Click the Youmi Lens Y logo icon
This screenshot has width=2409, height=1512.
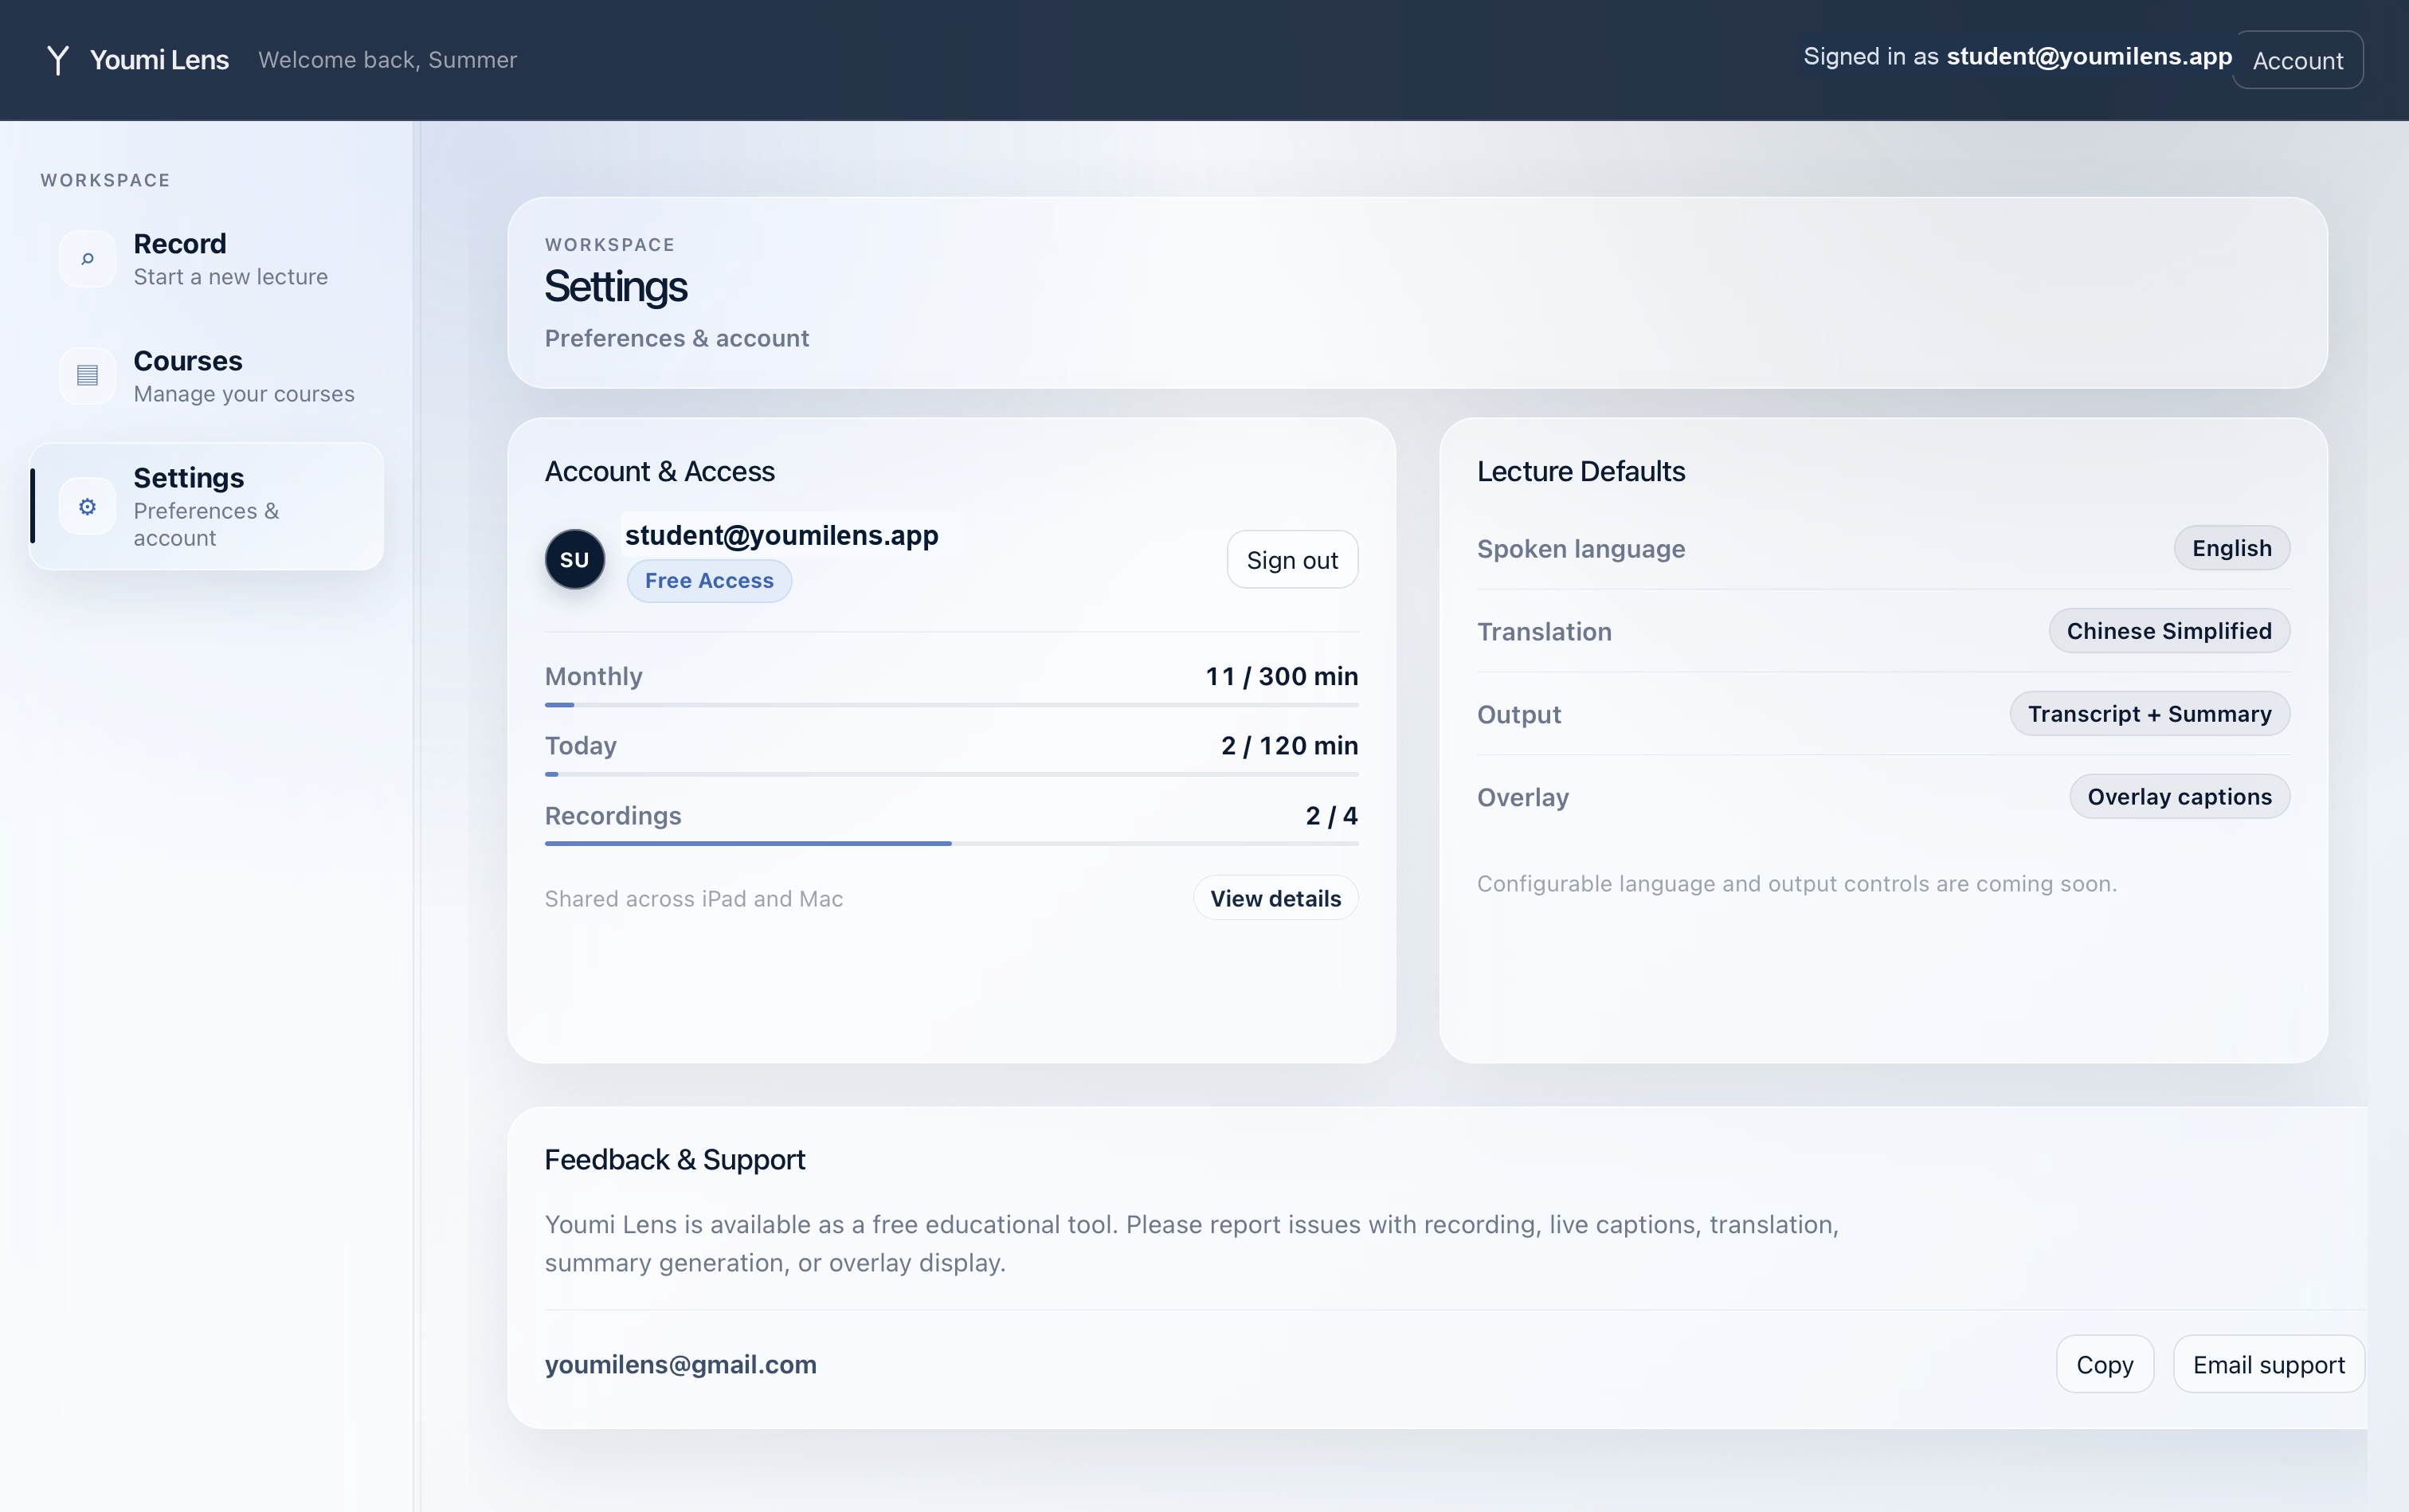tap(58, 60)
